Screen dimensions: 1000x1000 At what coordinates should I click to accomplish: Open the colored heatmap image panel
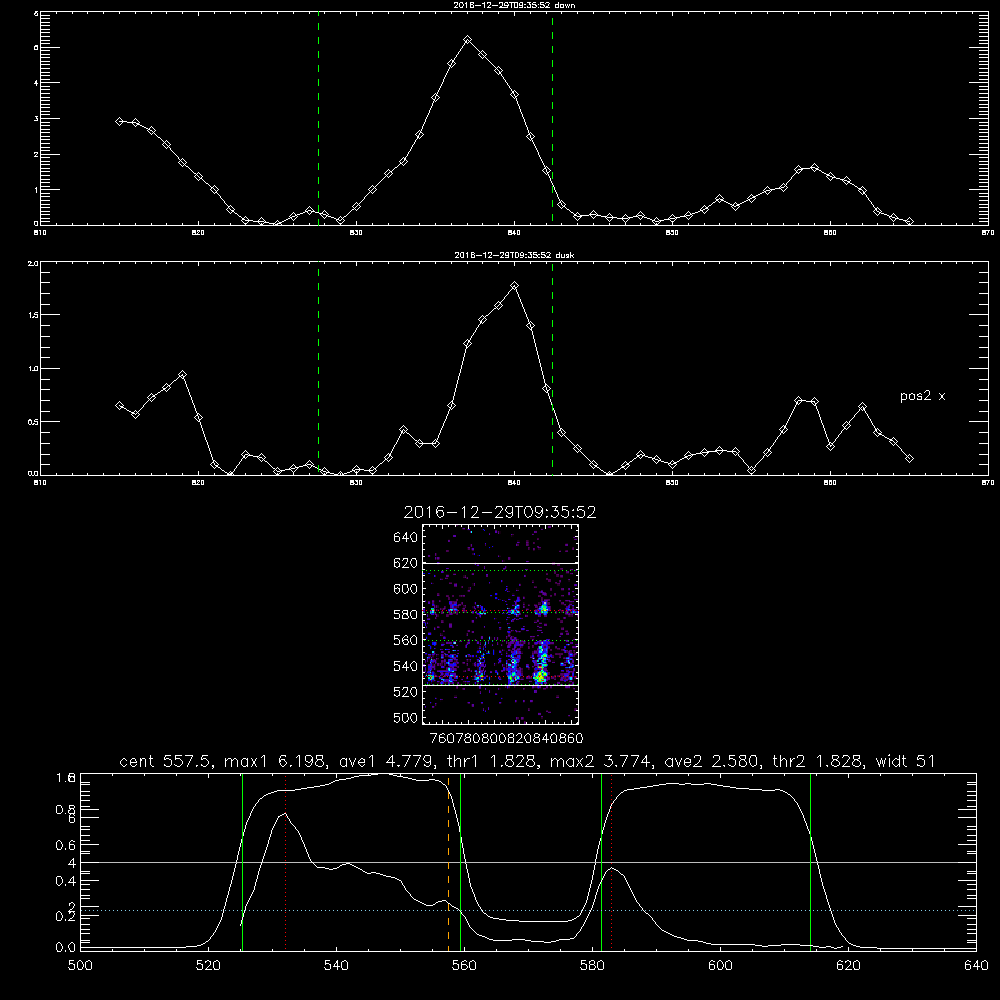point(500,624)
